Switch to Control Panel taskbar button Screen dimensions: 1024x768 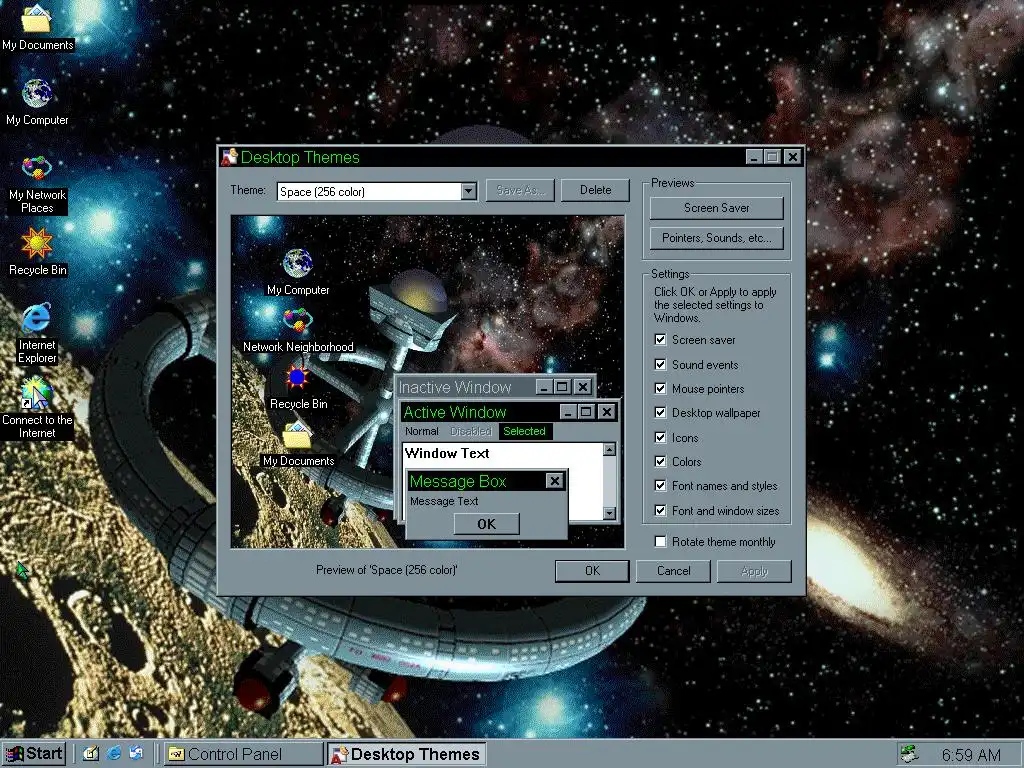pyautogui.click(x=243, y=754)
